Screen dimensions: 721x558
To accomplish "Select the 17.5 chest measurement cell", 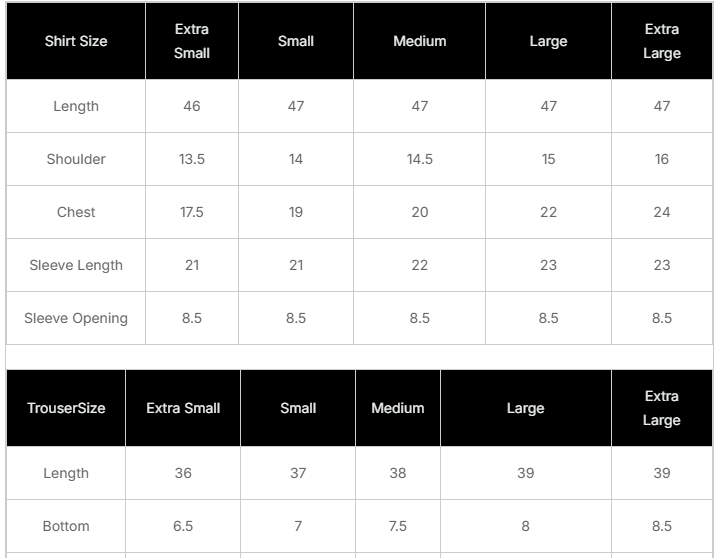I will coord(192,212).
